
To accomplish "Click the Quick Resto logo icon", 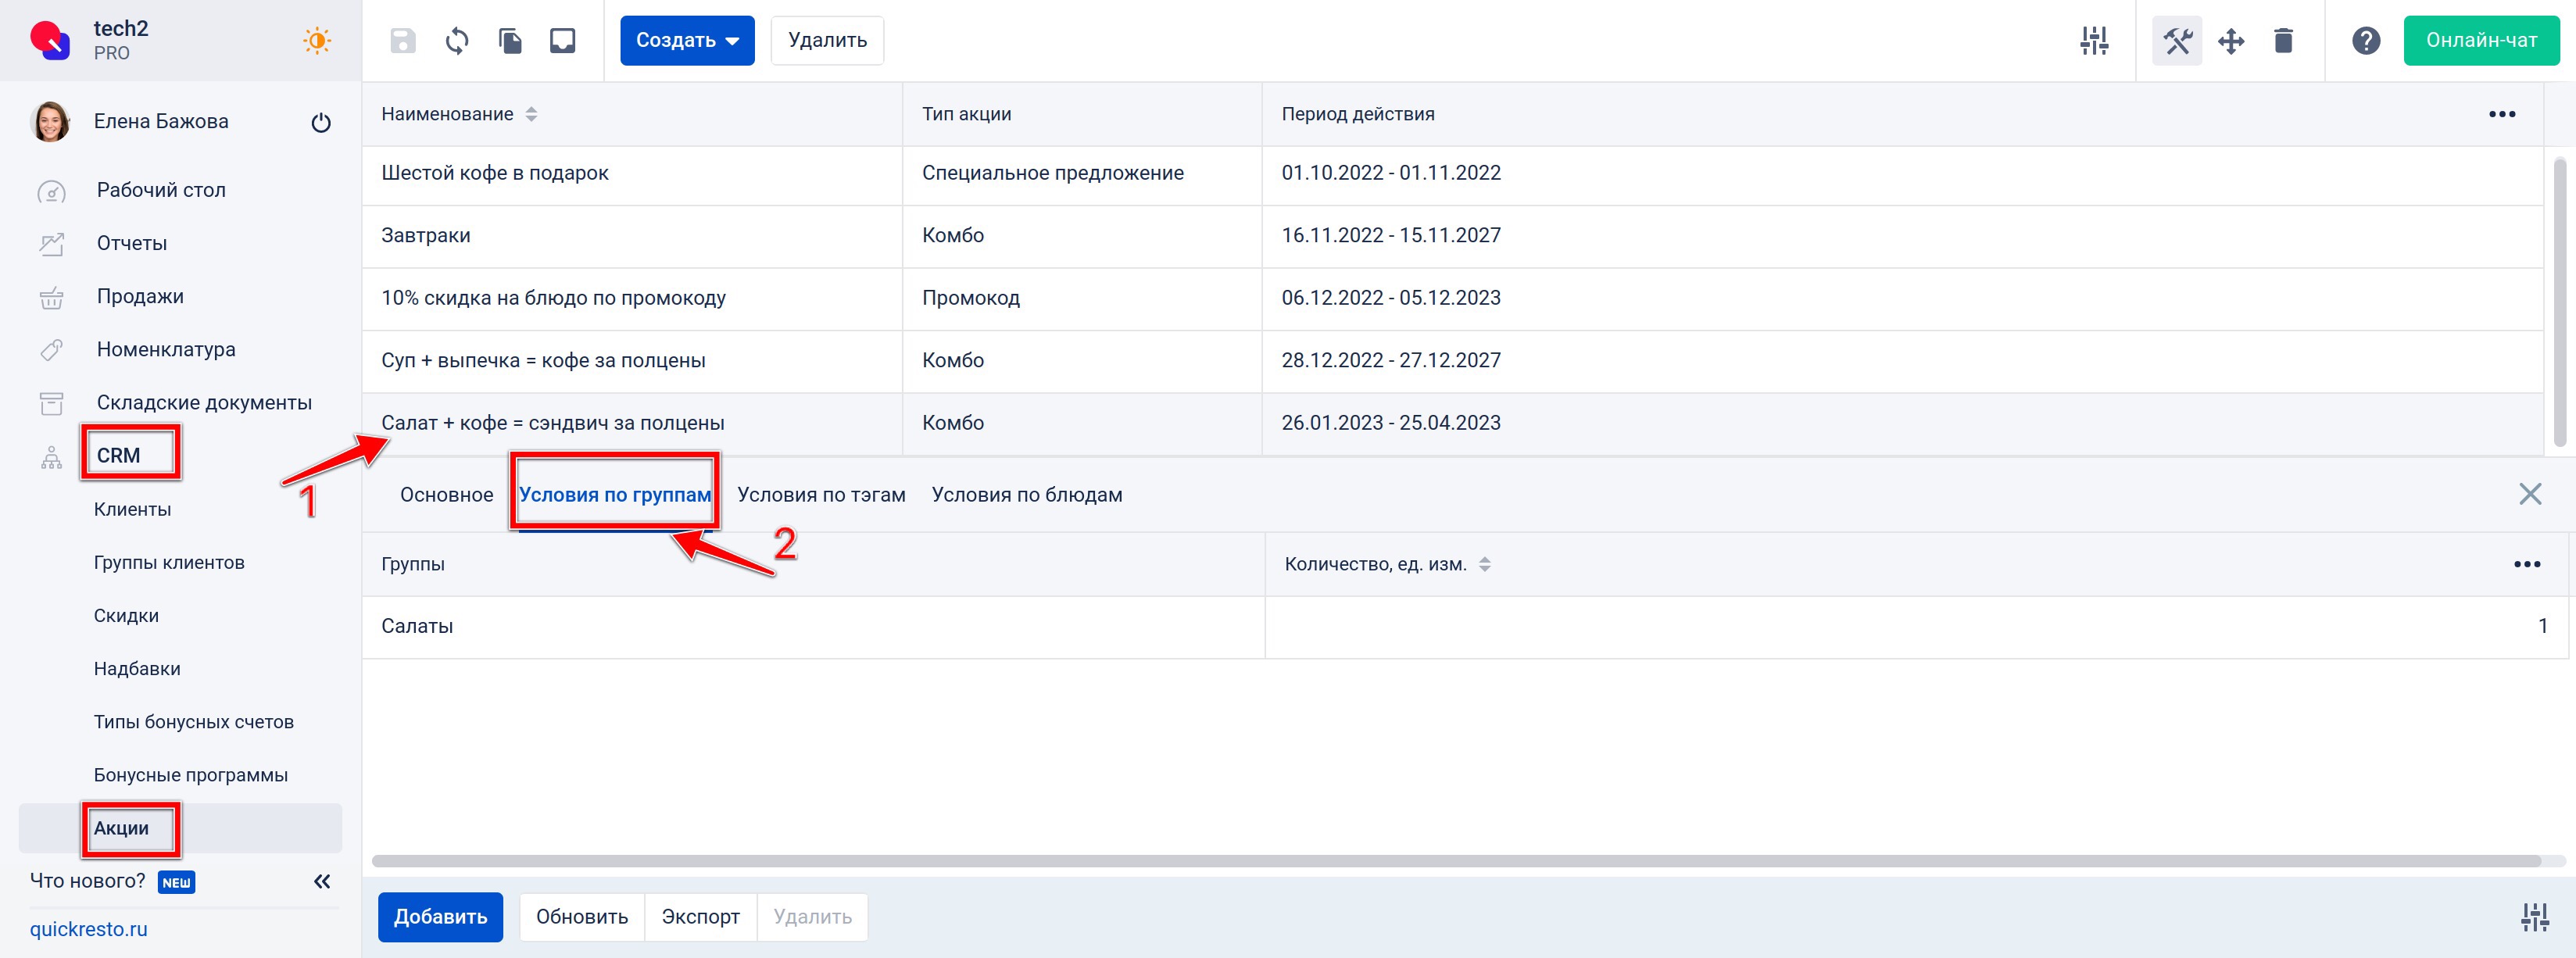I will 50,41.
